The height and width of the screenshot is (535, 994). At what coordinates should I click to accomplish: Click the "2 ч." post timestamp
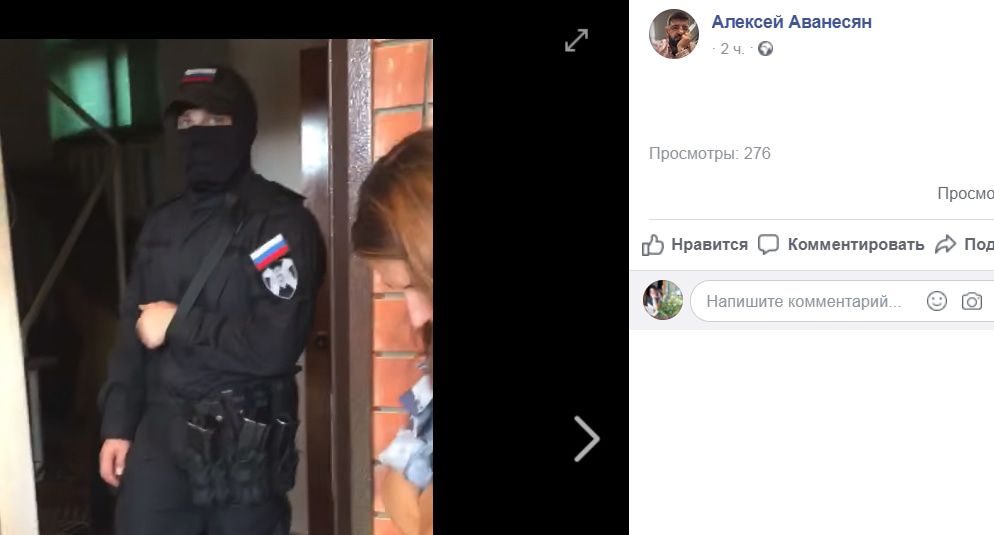[x=732, y=49]
